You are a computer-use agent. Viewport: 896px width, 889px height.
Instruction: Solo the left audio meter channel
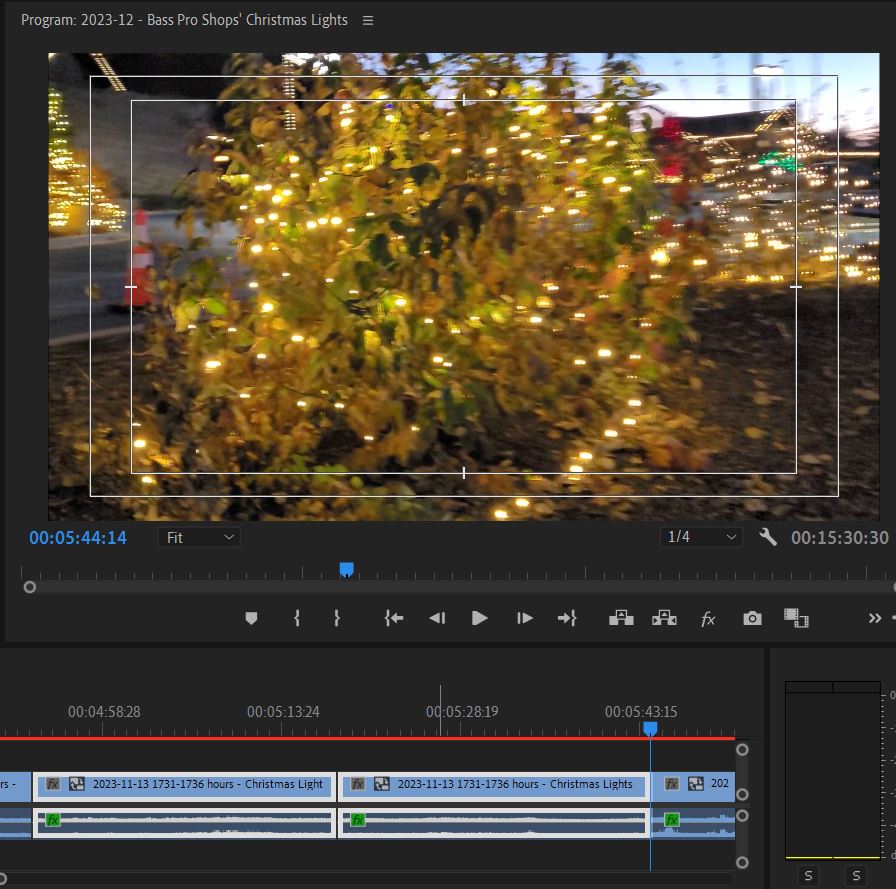click(x=808, y=875)
